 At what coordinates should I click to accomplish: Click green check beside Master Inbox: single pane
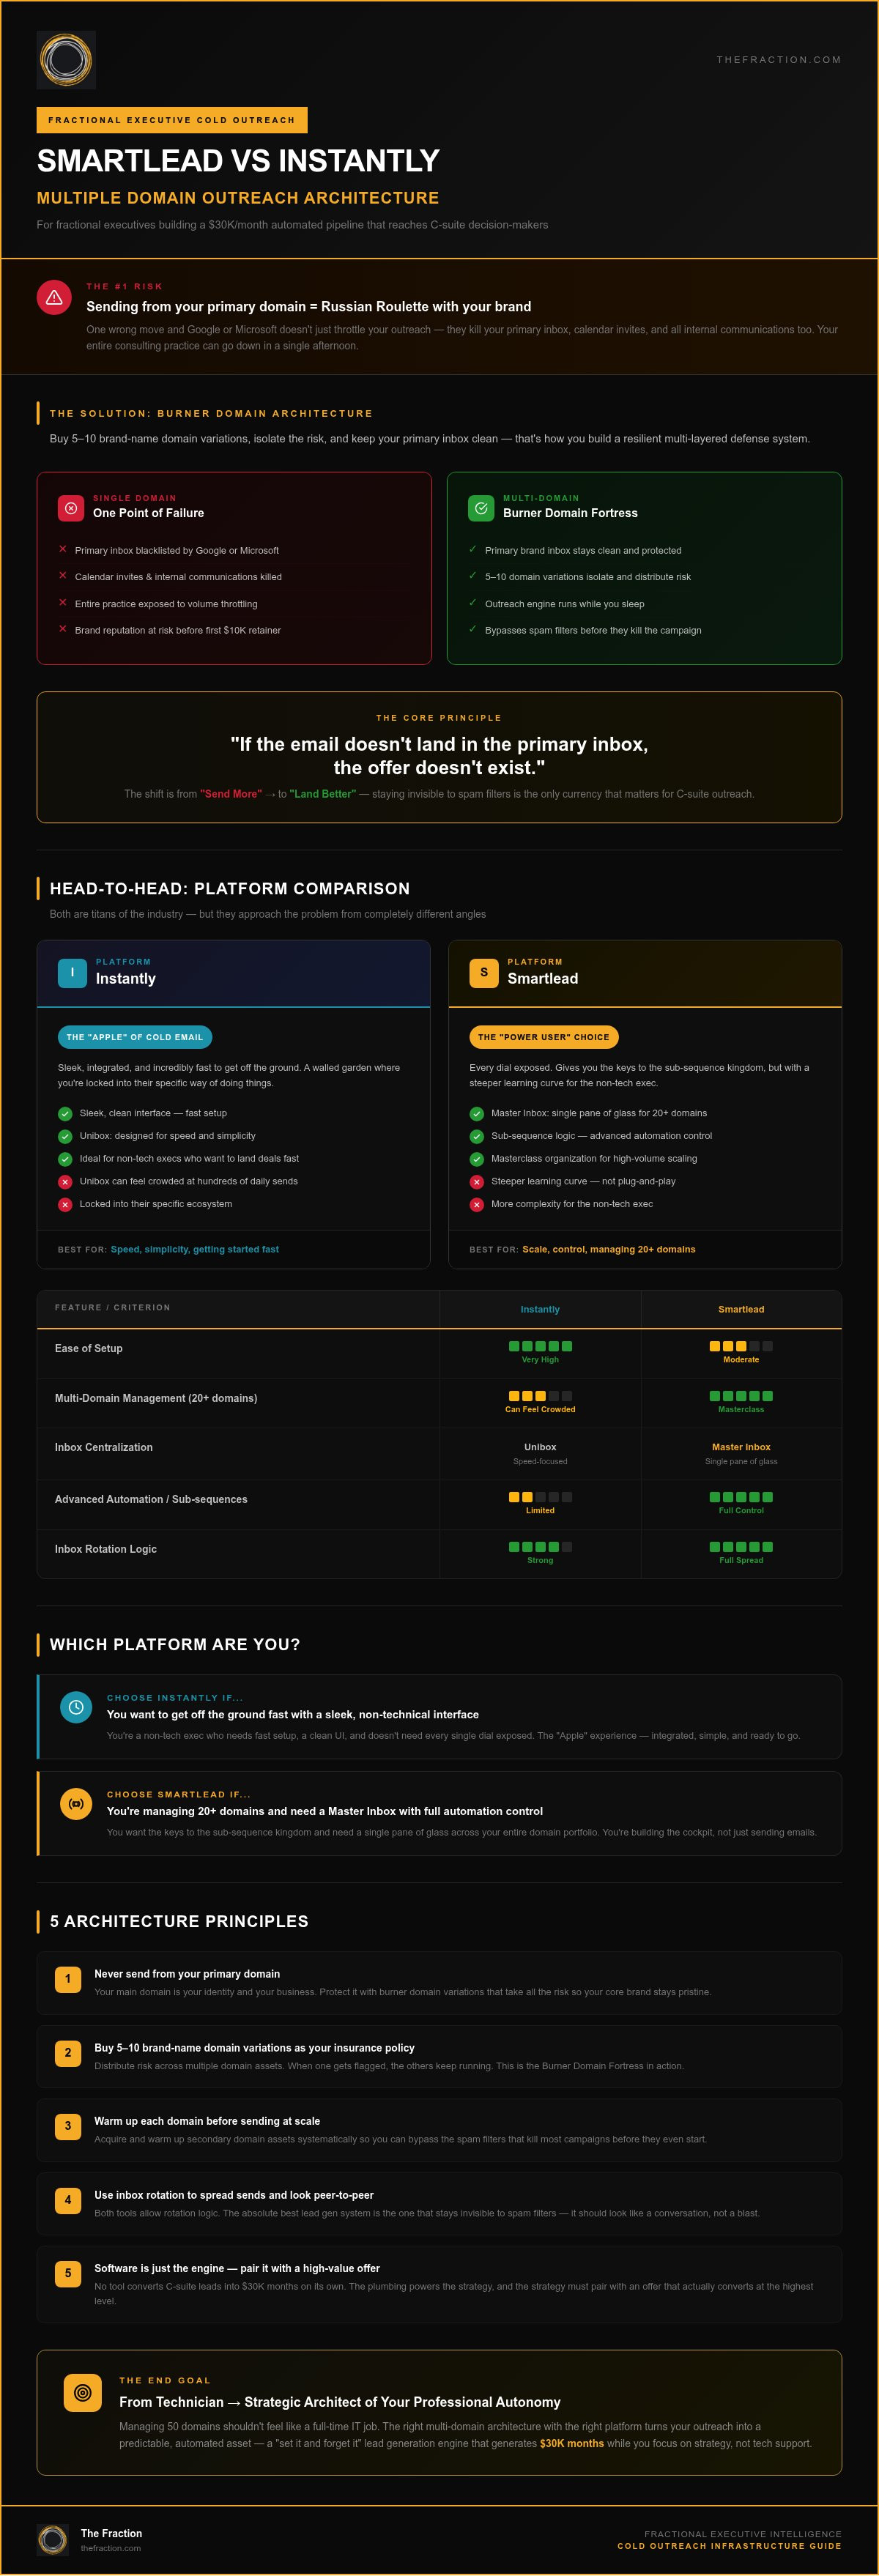point(477,1113)
